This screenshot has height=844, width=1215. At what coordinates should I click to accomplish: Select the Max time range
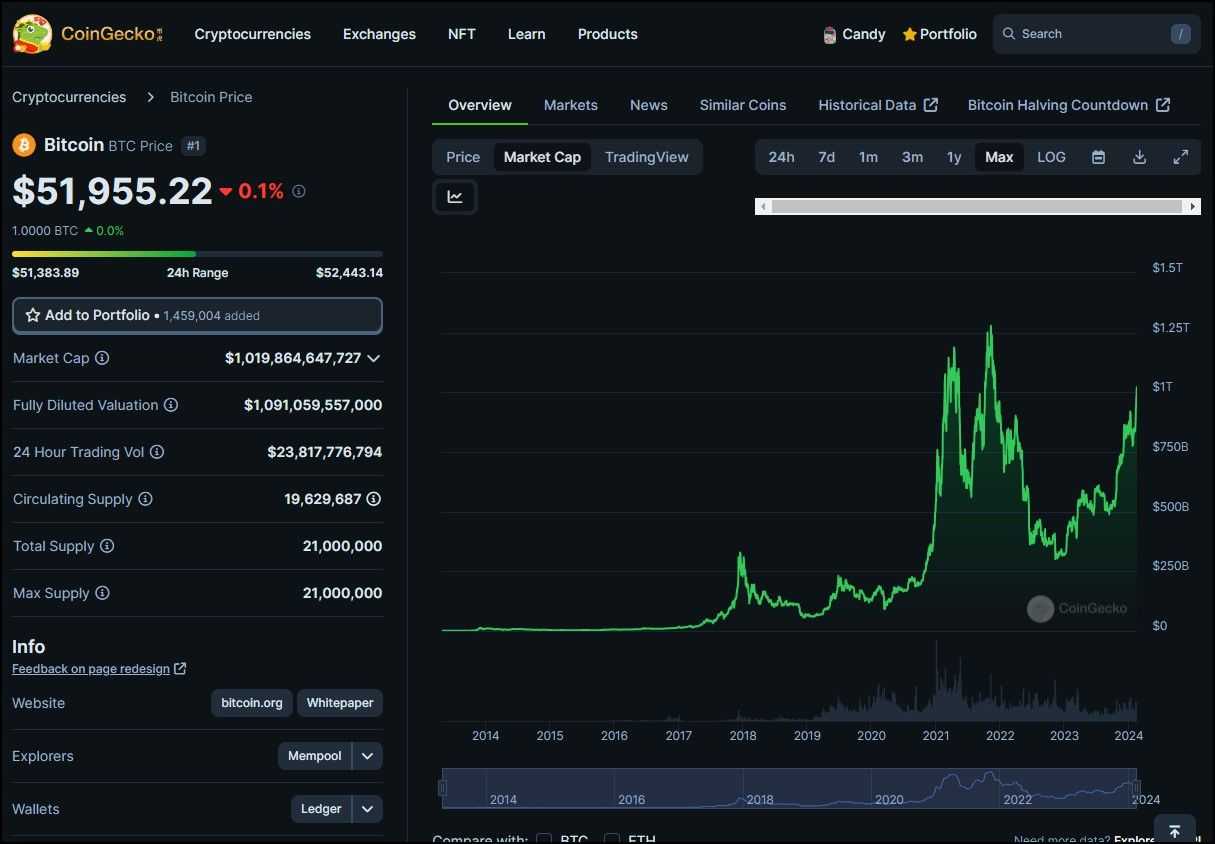tap(999, 157)
